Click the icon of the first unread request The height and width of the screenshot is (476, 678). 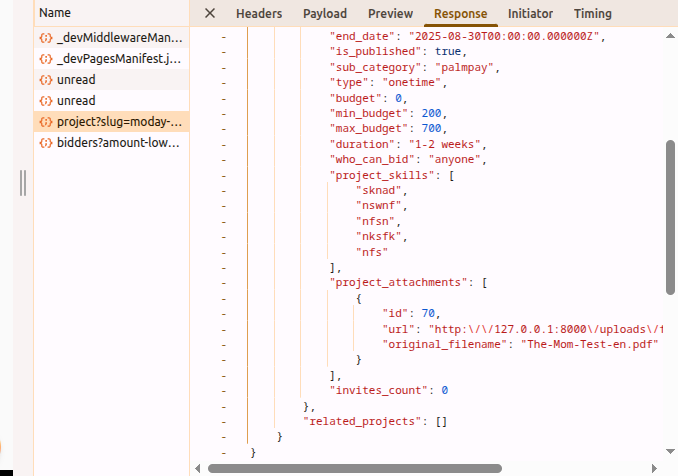(x=45, y=79)
